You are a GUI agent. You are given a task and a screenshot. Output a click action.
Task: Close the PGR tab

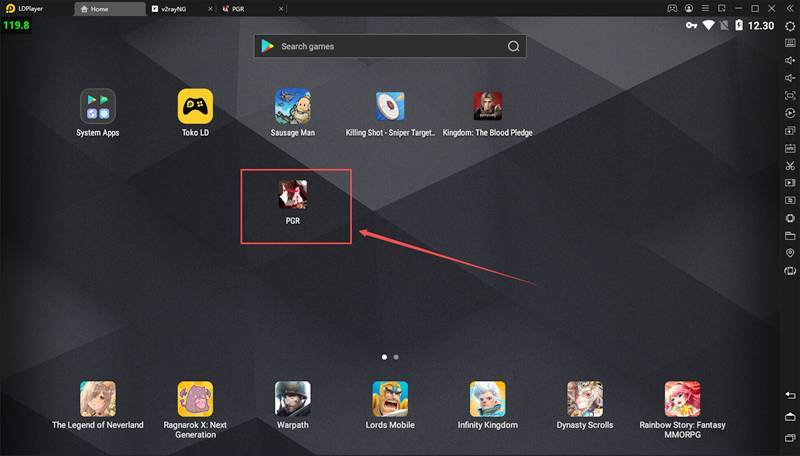pyautogui.click(x=281, y=9)
